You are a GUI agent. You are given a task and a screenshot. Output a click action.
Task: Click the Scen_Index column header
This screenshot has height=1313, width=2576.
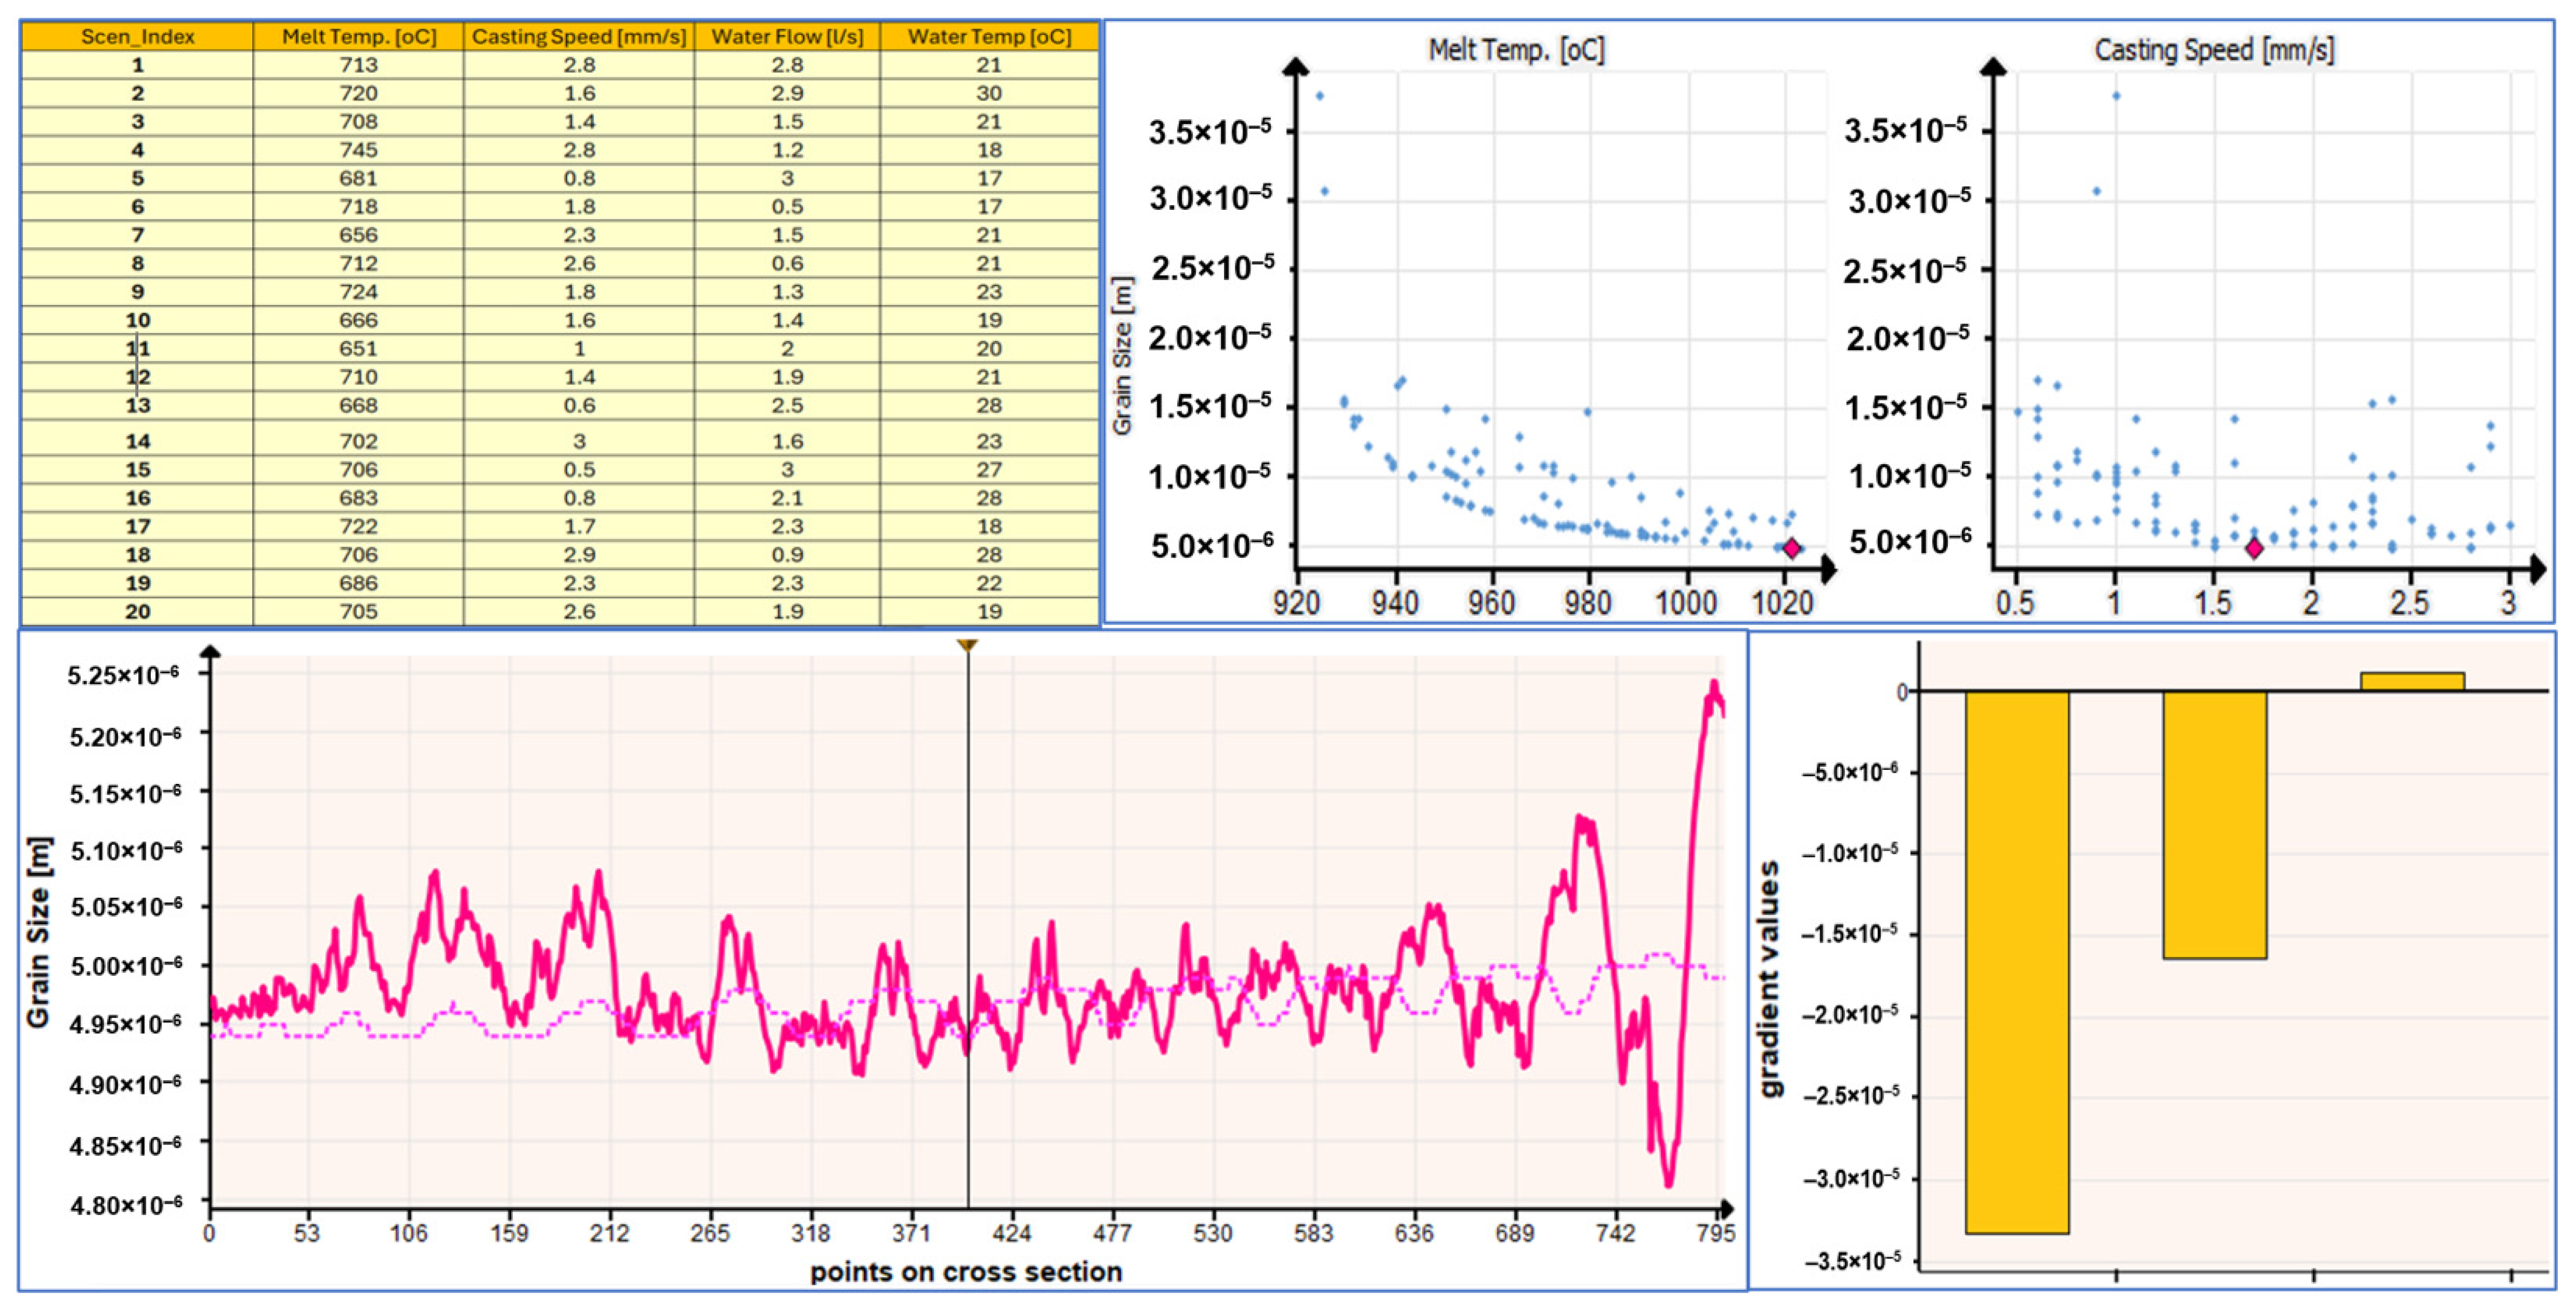coord(137,37)
